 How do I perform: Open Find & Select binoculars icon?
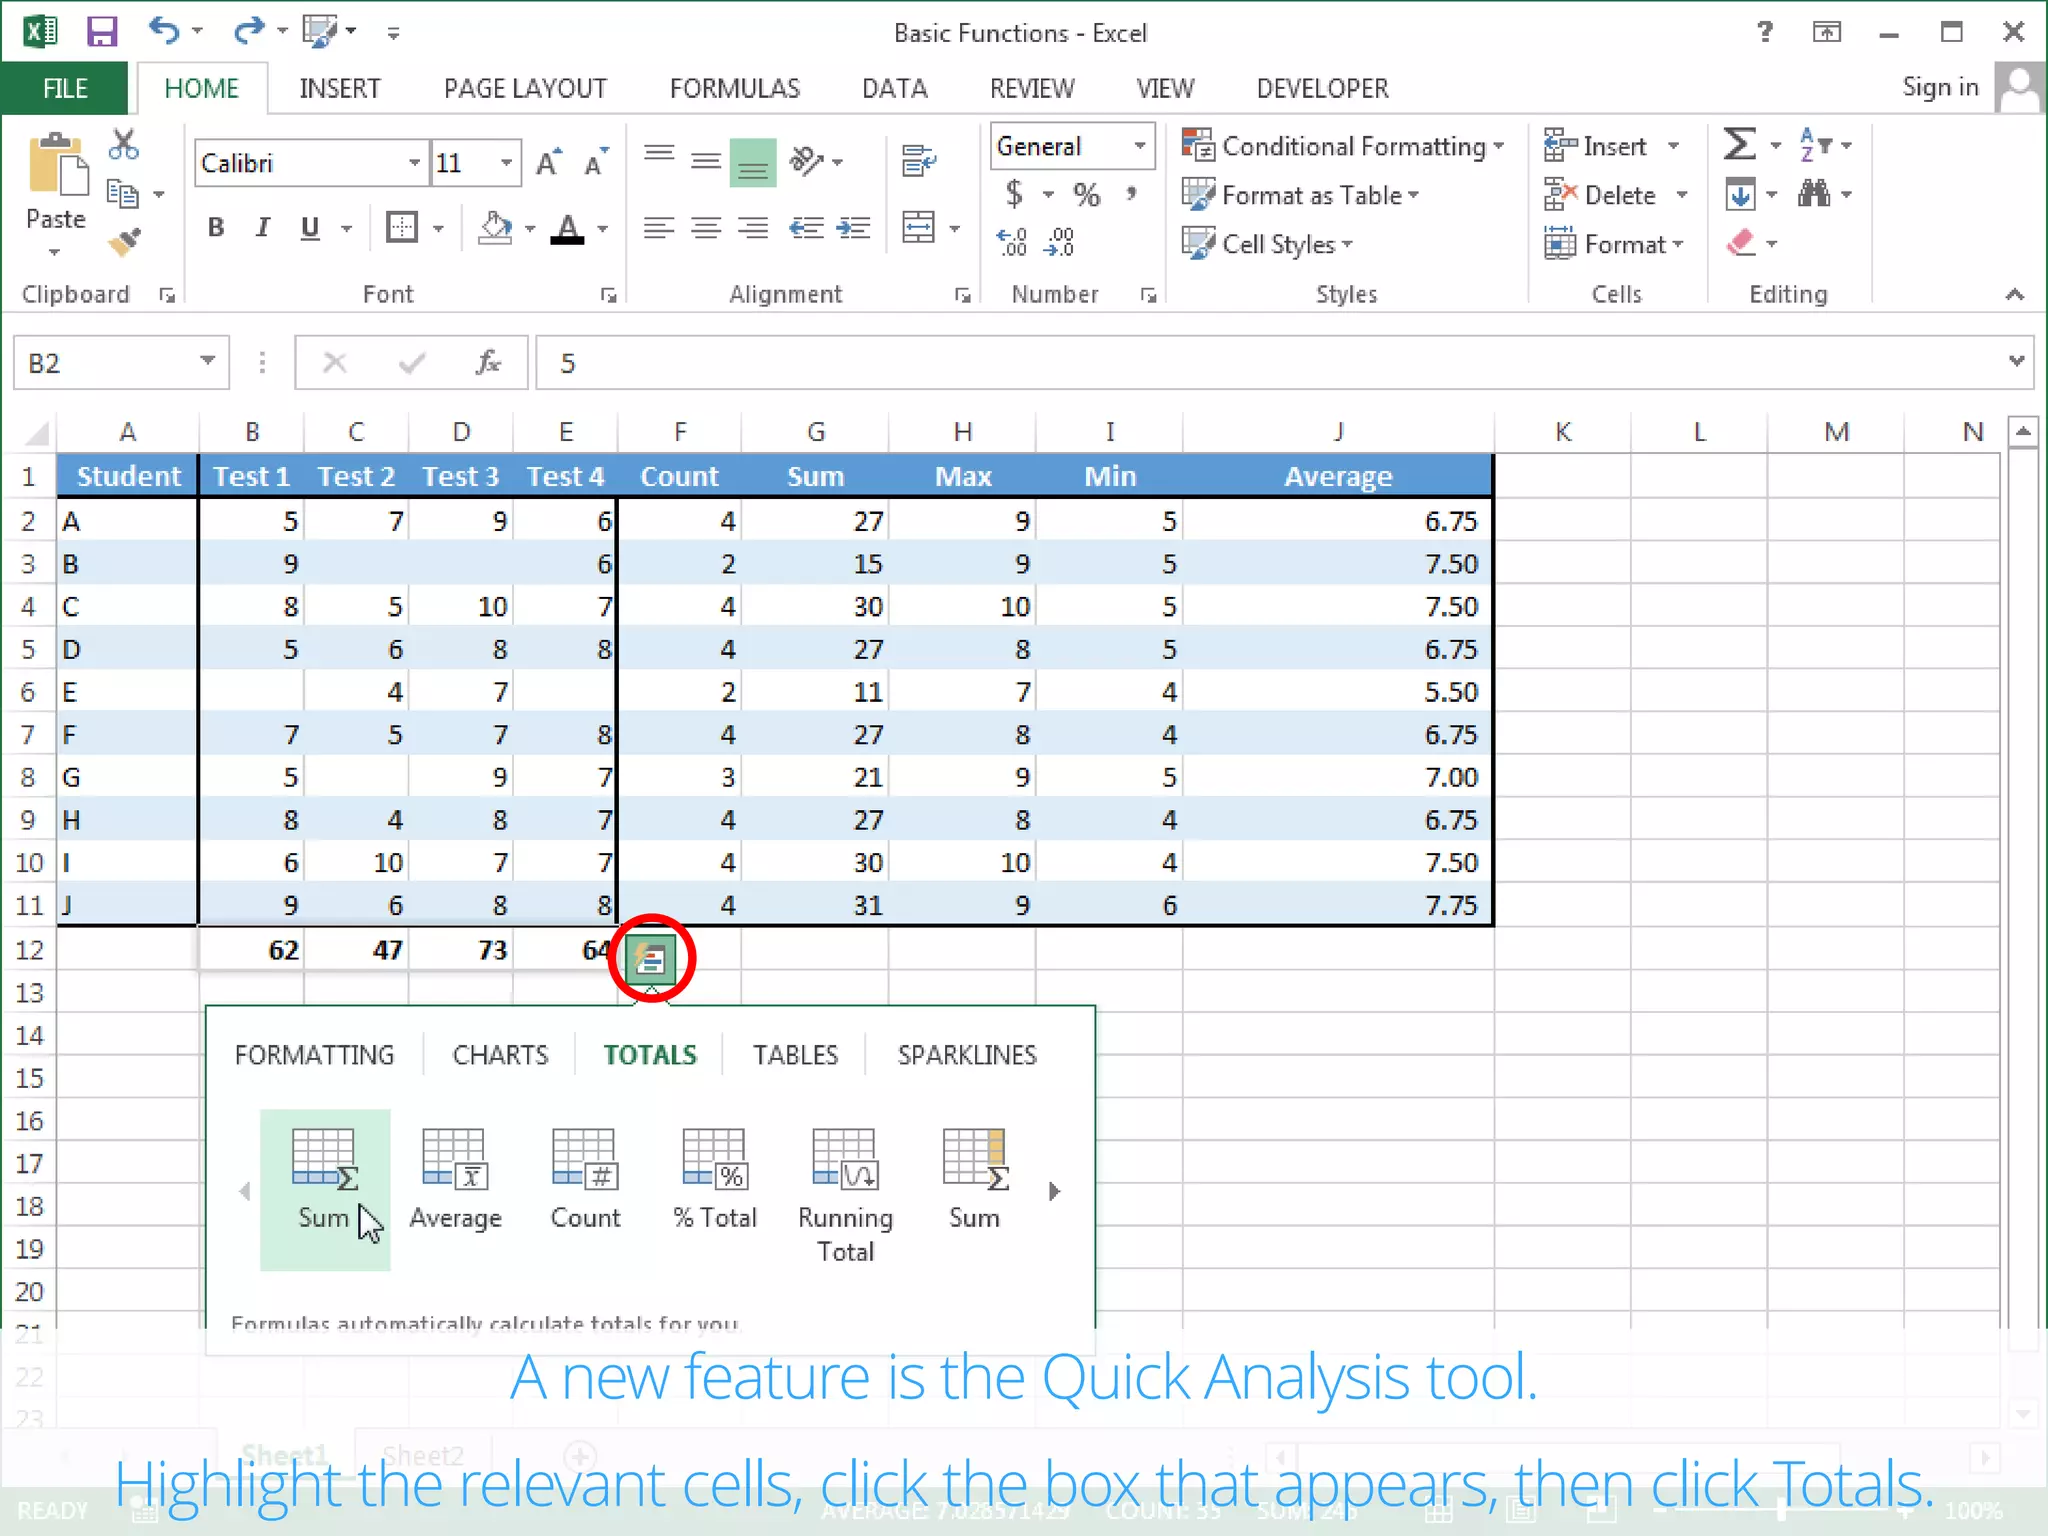[1814, 193]
